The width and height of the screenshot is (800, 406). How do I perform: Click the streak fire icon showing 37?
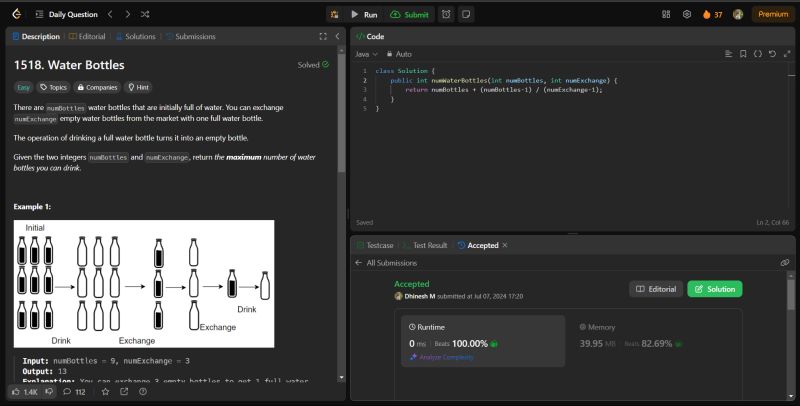click(x=706, y=14)
